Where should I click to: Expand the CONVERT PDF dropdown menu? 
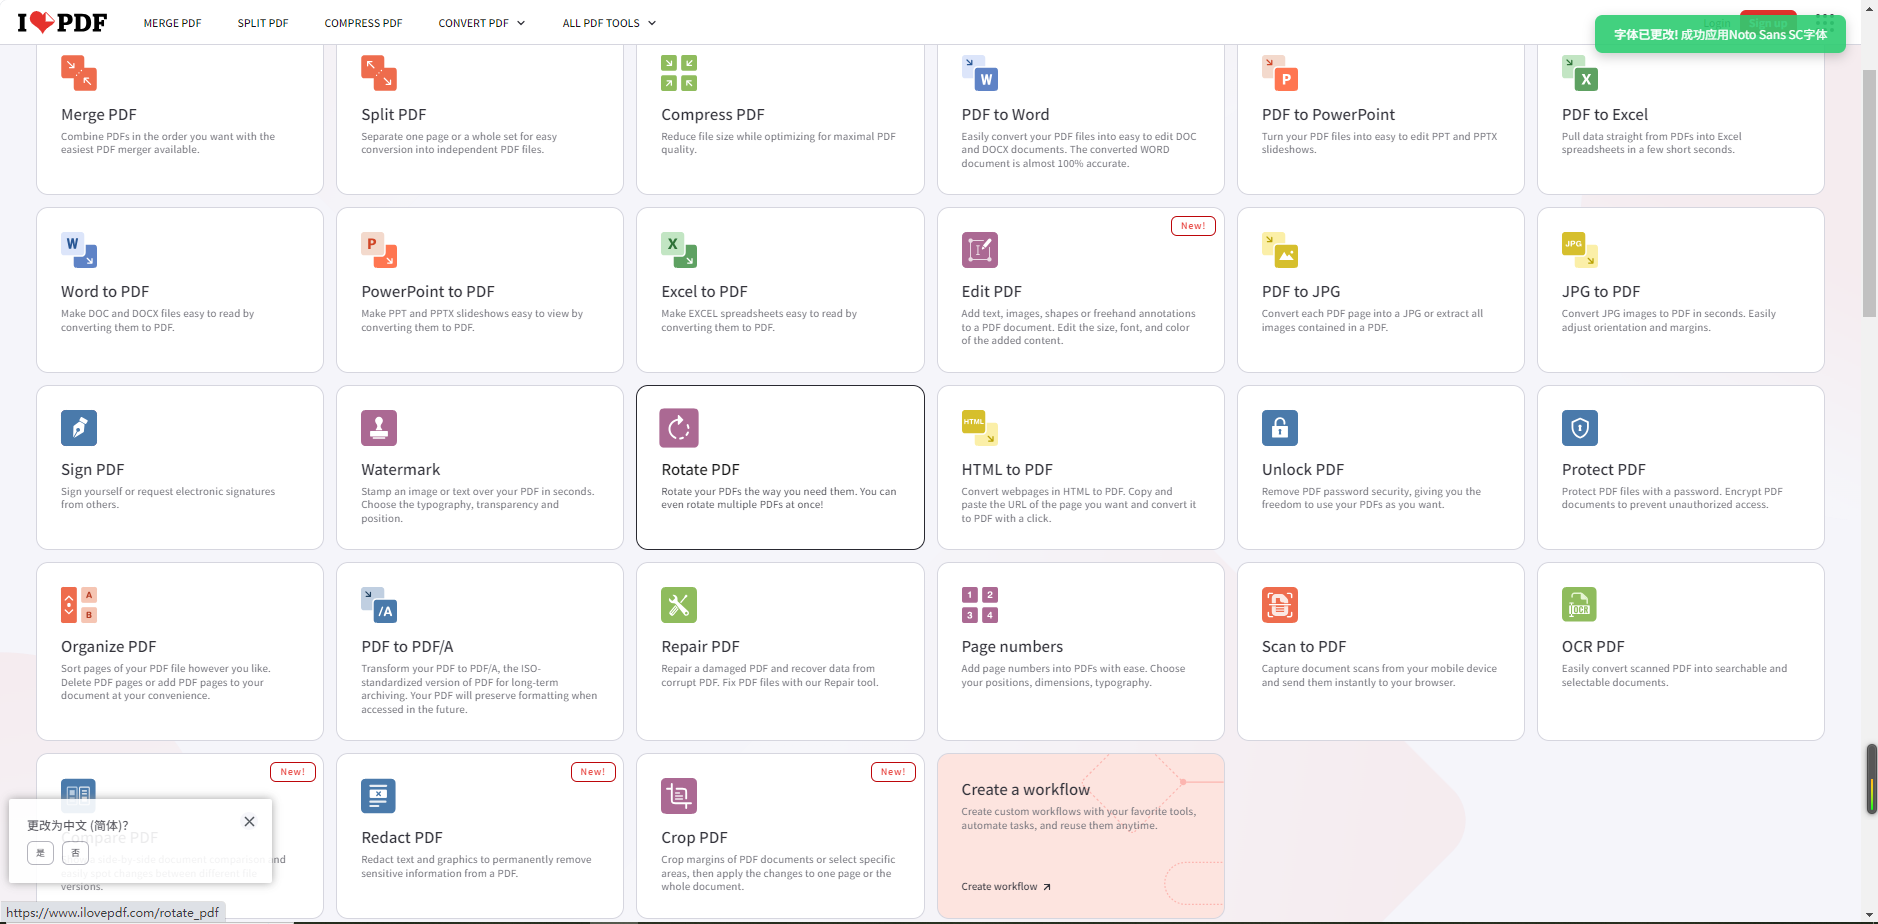click(x=481, y=23)
